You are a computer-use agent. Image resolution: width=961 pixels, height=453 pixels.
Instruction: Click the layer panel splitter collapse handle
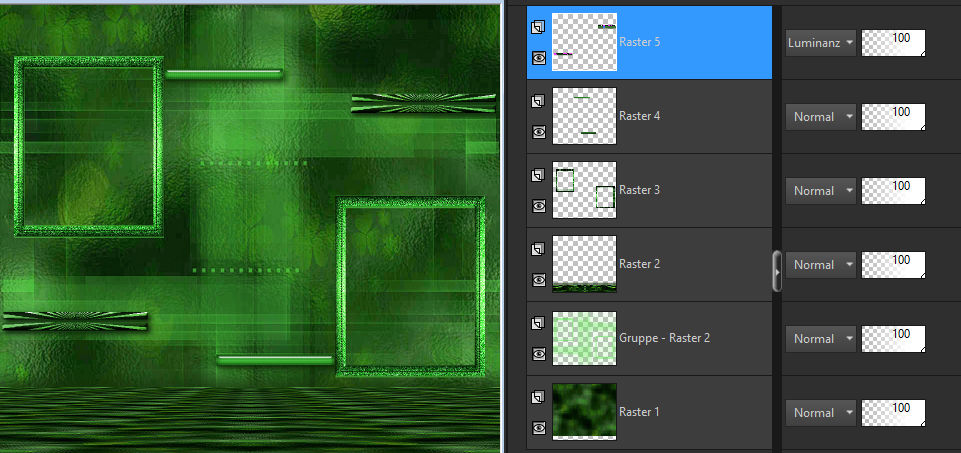[777, 271]
